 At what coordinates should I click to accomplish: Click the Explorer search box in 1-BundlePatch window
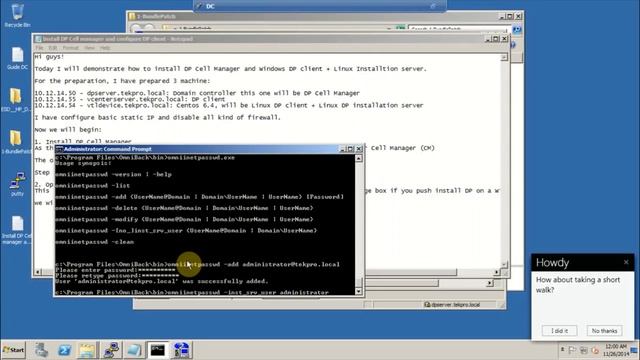coord(458,29)
